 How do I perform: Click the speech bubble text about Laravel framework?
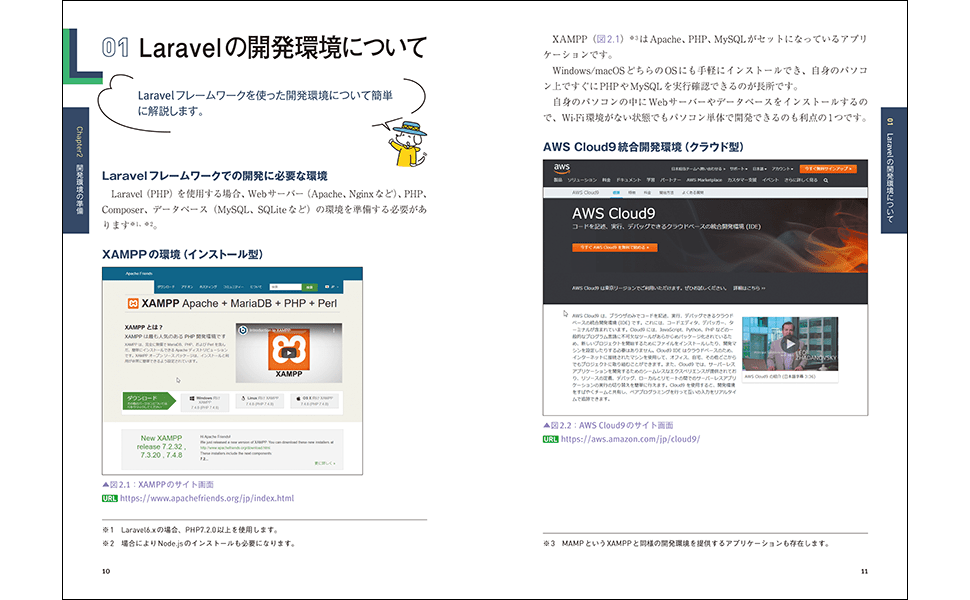(265, 103)
